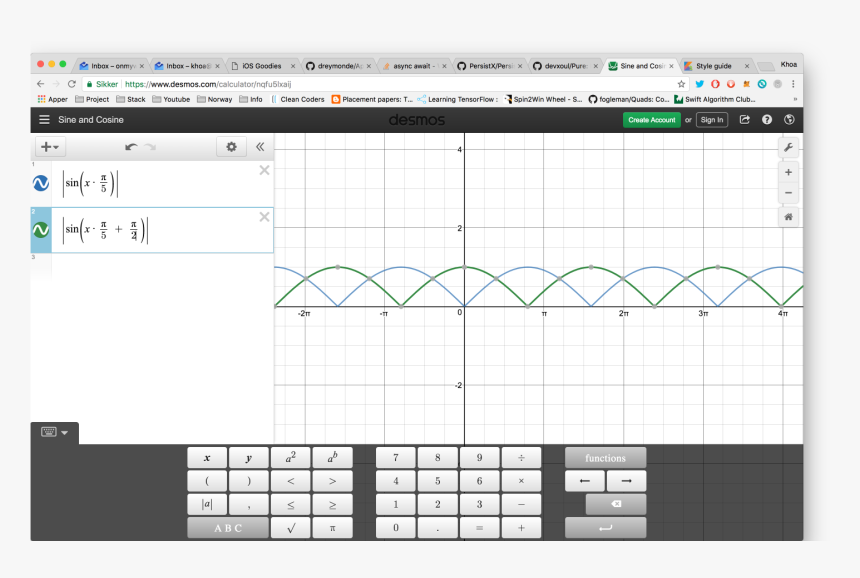Zoom out using the minus button

[789, 192]
